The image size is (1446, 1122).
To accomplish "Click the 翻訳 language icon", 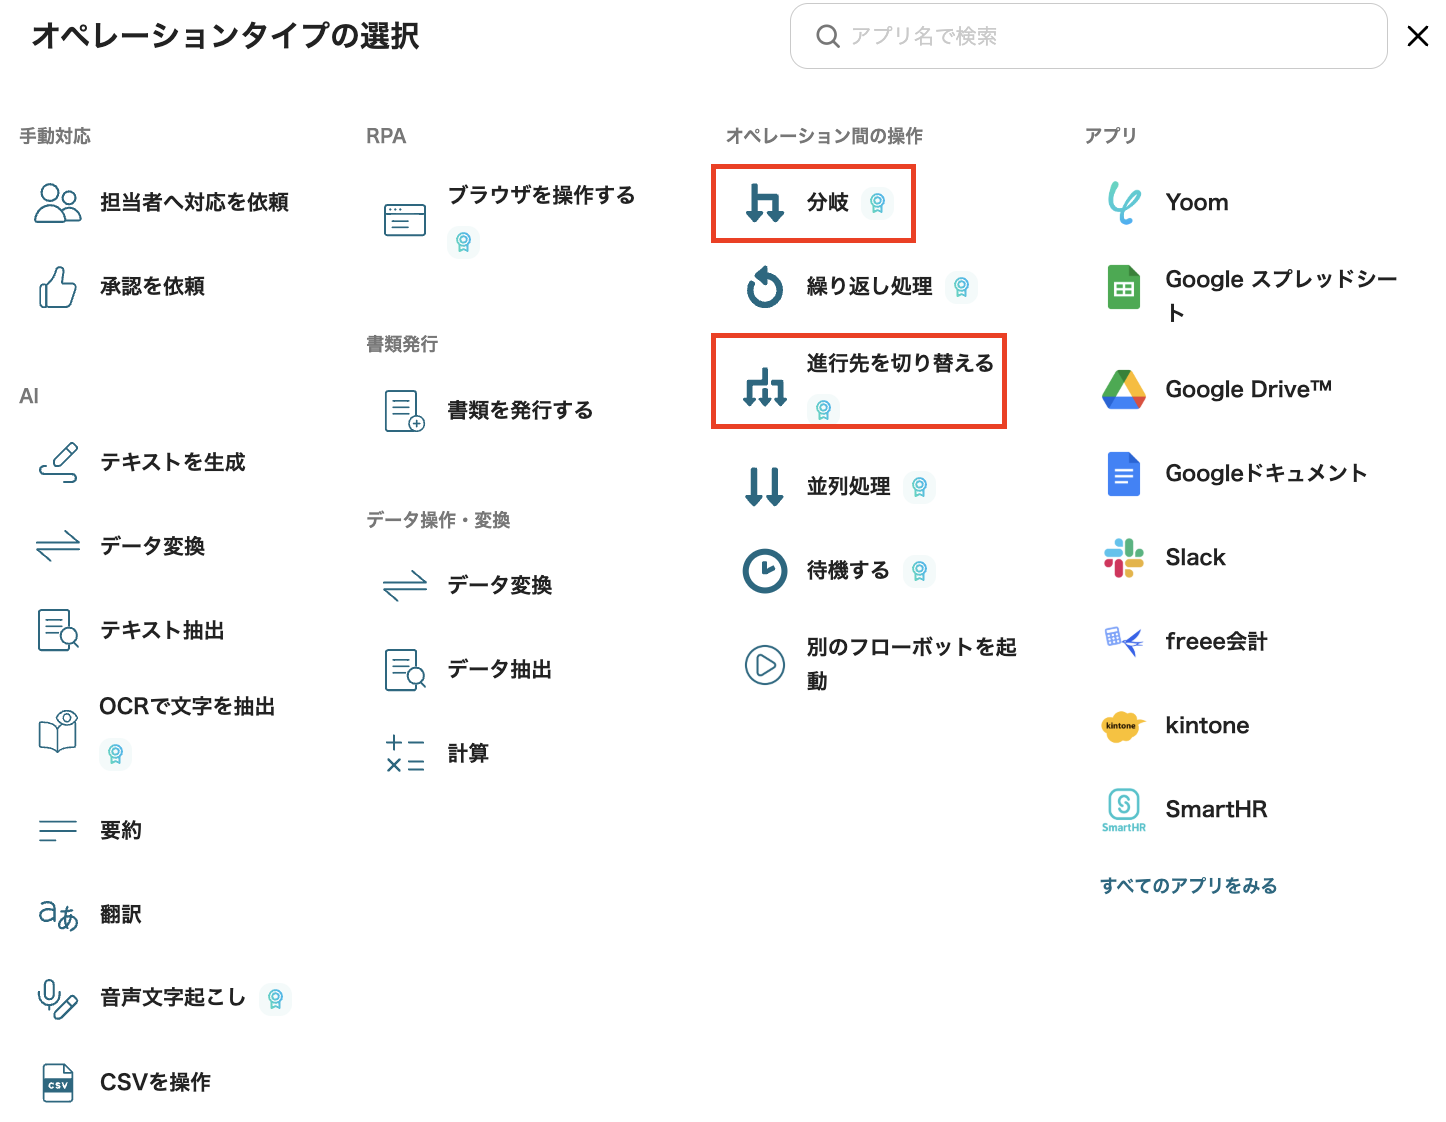I will click(x=58, y=914).
